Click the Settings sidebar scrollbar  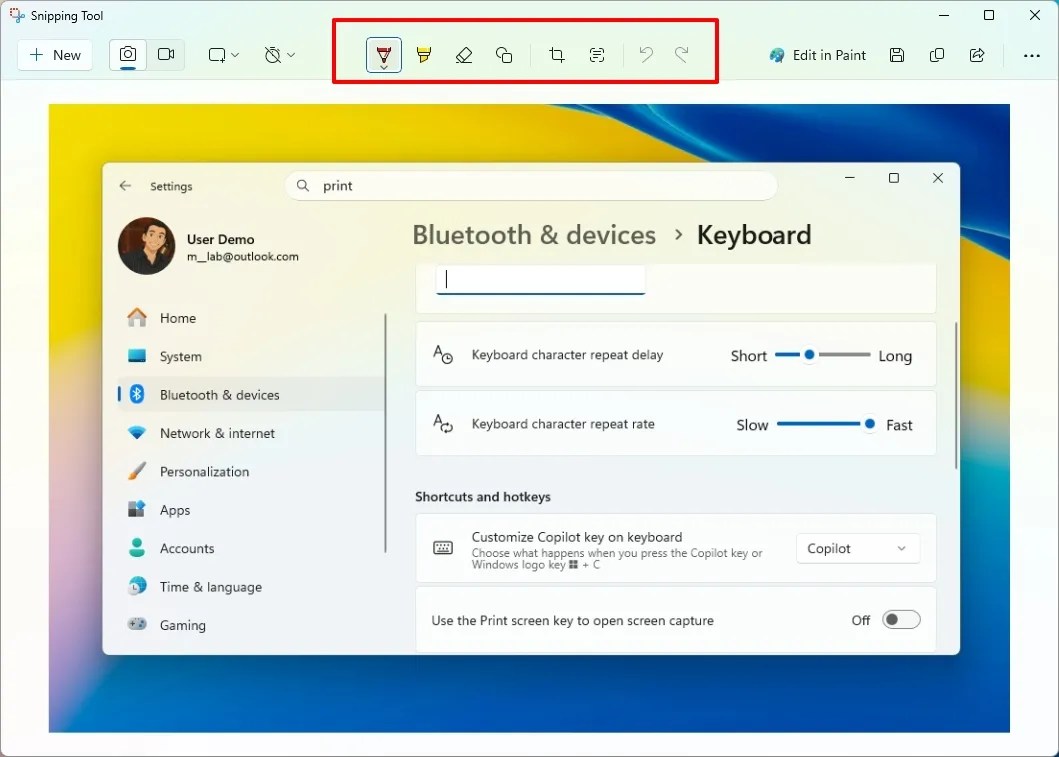385,433
